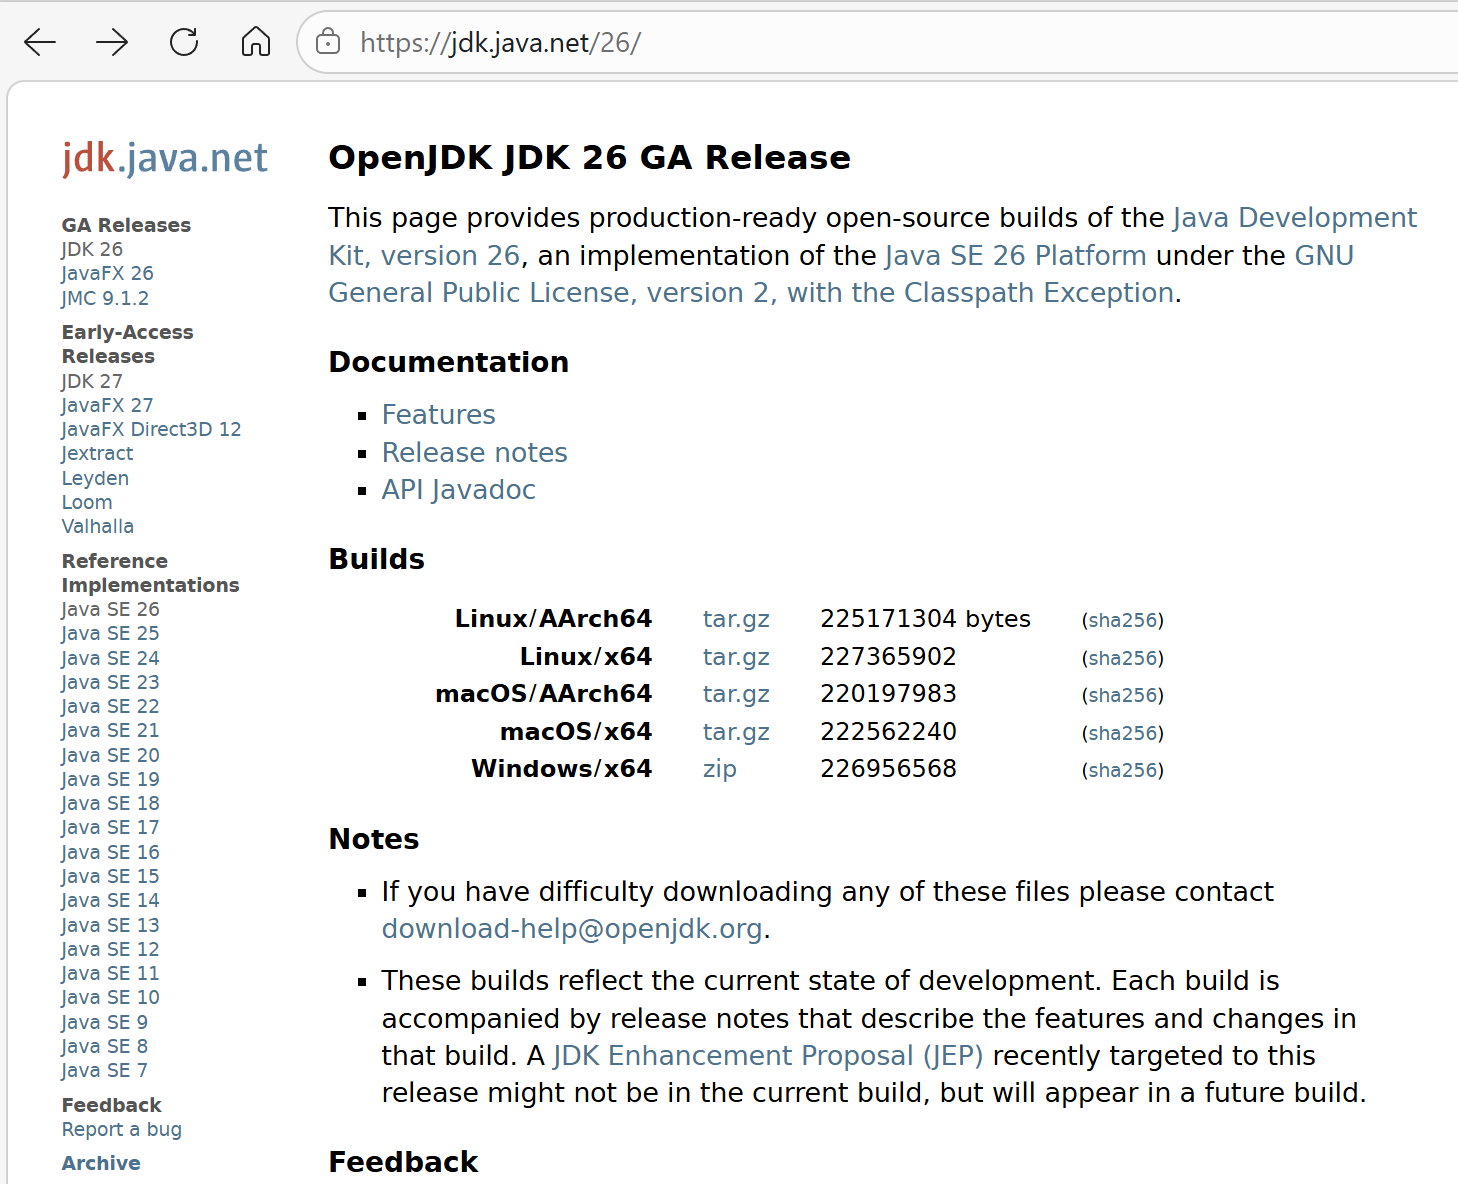Image resolution: width=1458 pixels, height=1184 pixels.
Task: Download the macOS/x64 tar.gz build
Action: click(736, 732)
